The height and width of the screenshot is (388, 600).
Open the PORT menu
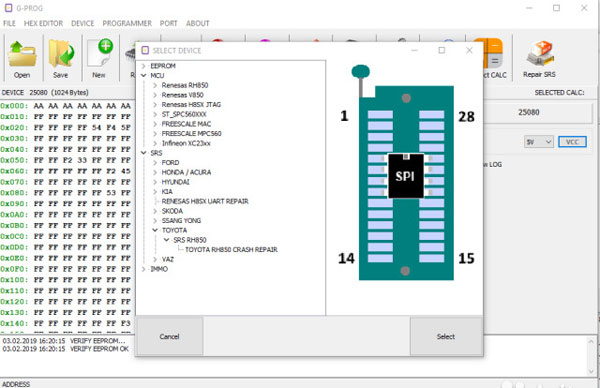pyautogui.click(x=168, y=23)
